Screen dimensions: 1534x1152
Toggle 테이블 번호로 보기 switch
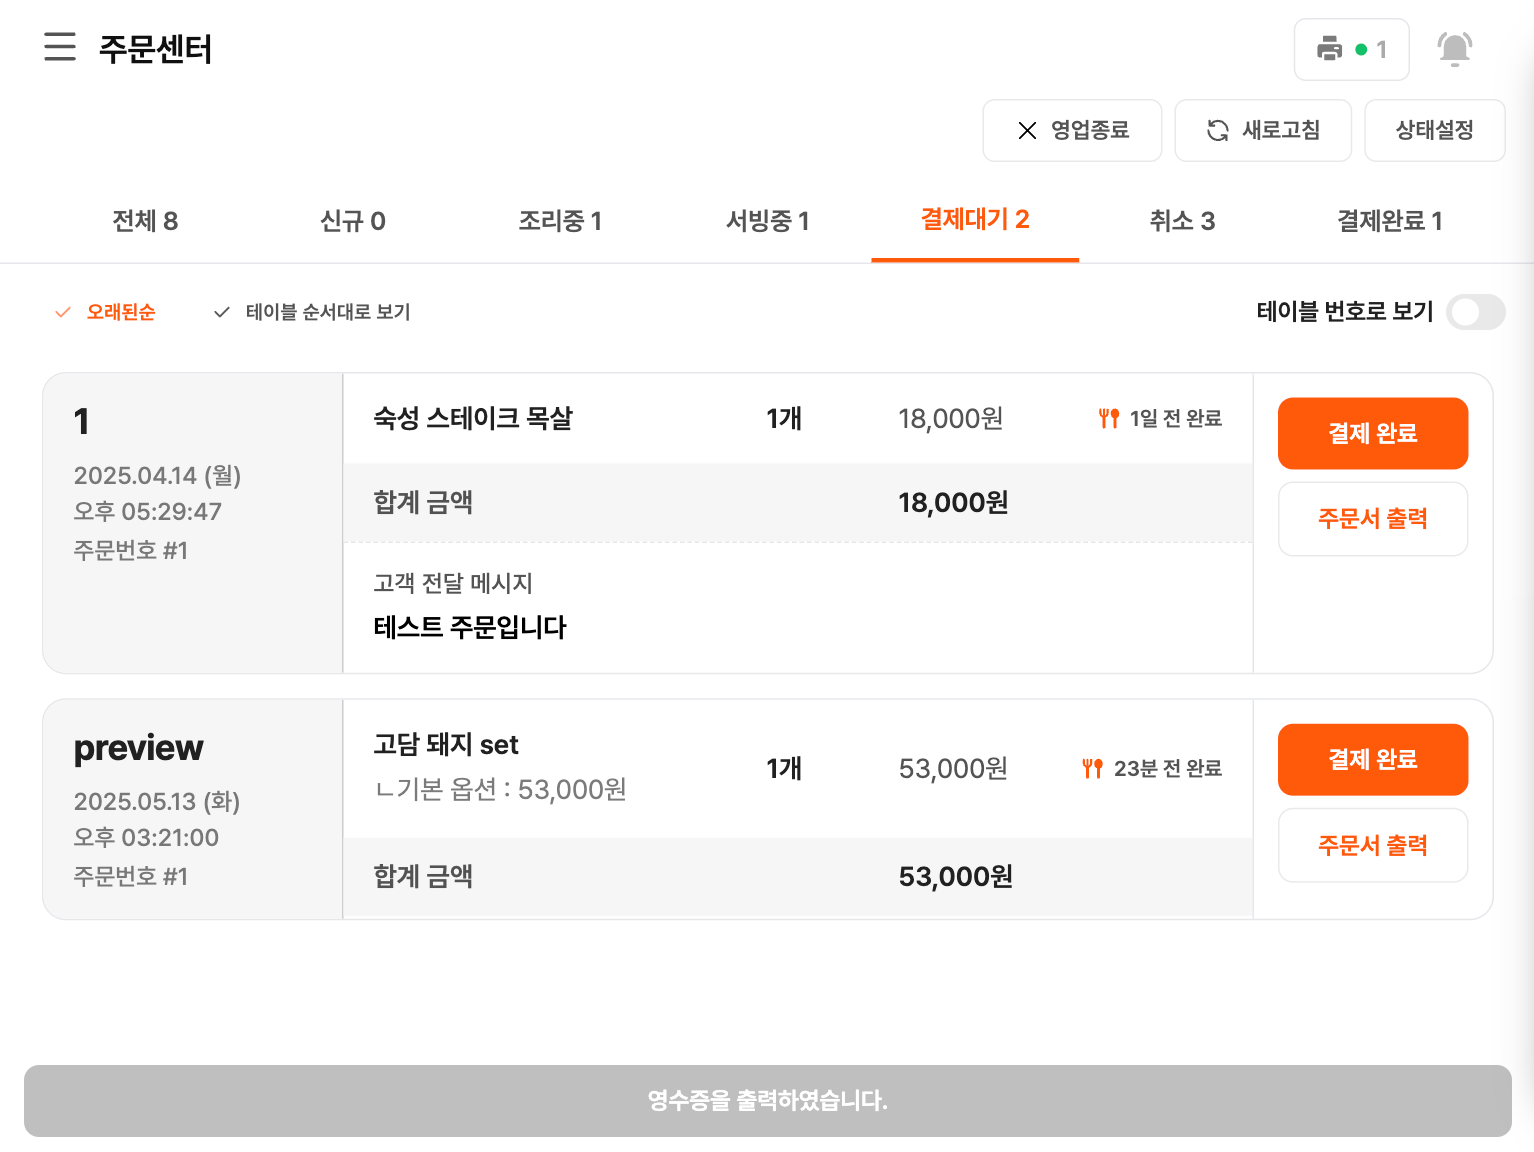(x=1476, y=312)
